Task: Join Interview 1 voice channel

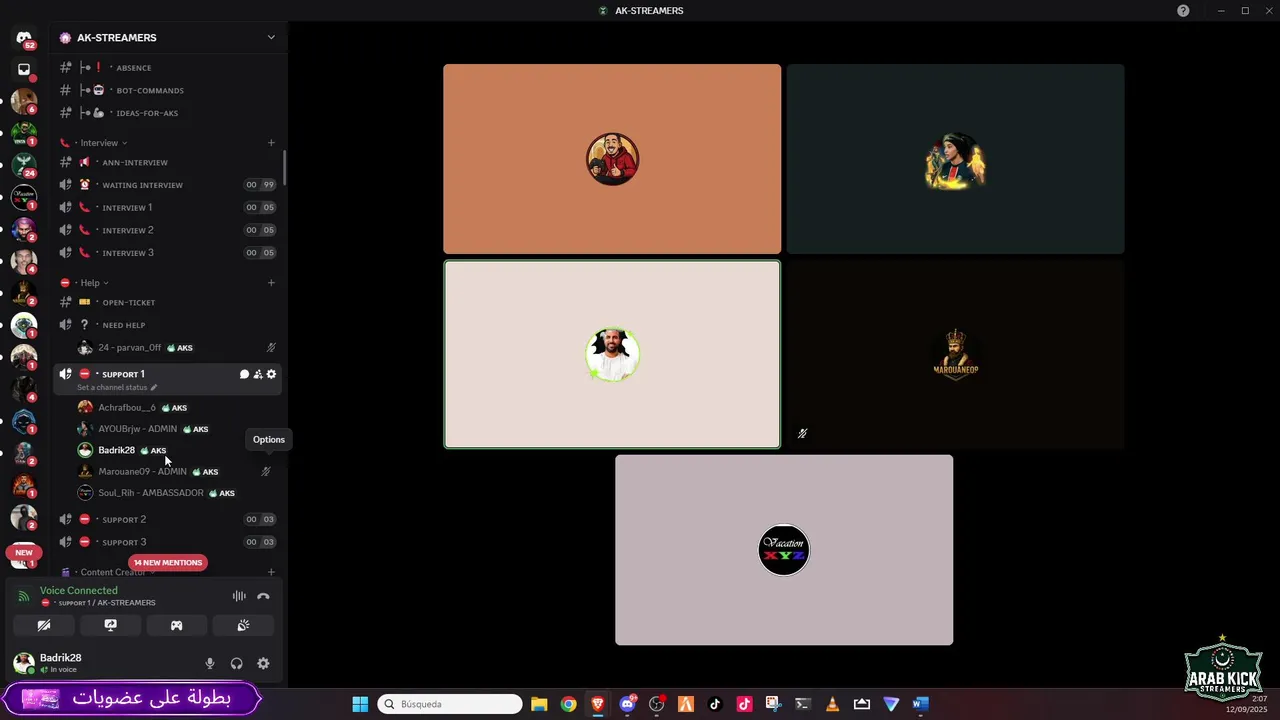Action: 167,208
